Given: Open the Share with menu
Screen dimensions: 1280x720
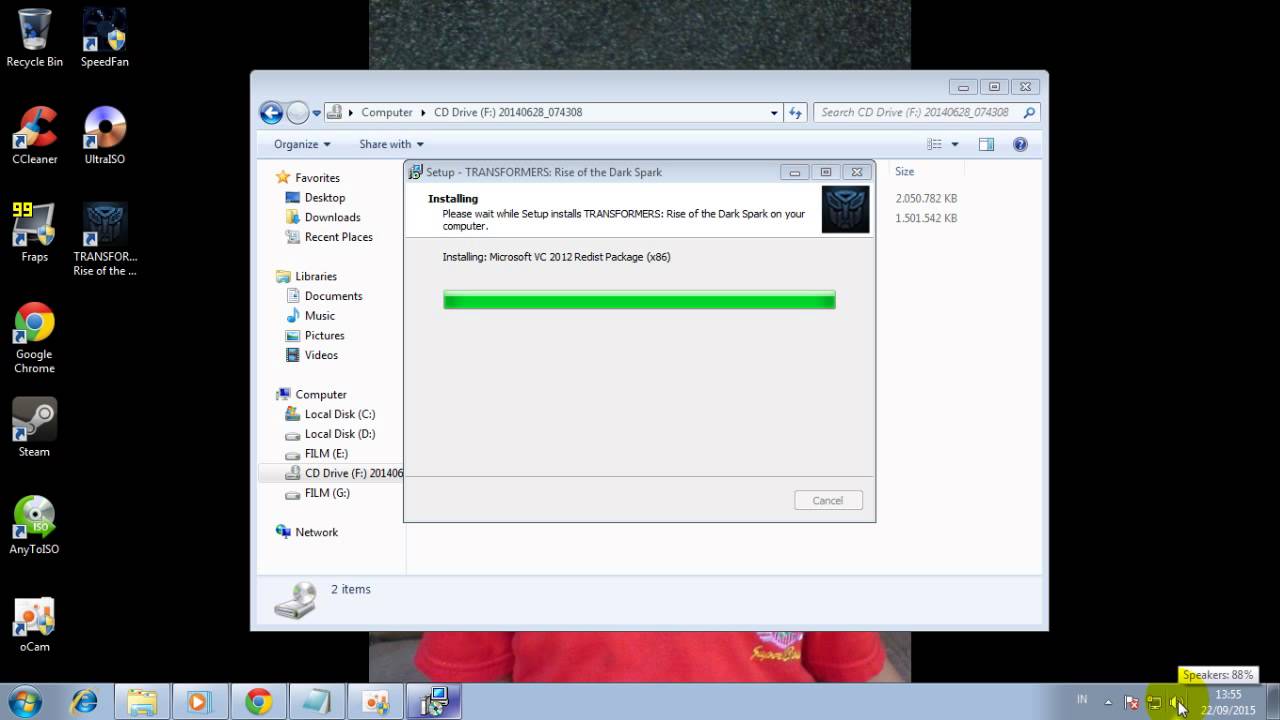Looking at the screenshot, I should pos(391,144).
